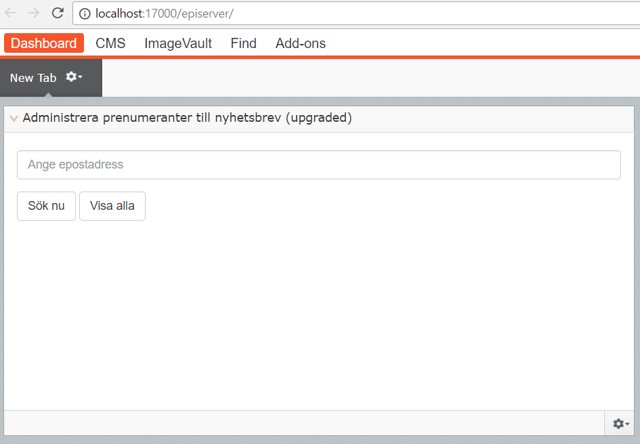Select the New Tab dashboard tab
The height and width of the screenshot is (444, 640).
(33, 78)
